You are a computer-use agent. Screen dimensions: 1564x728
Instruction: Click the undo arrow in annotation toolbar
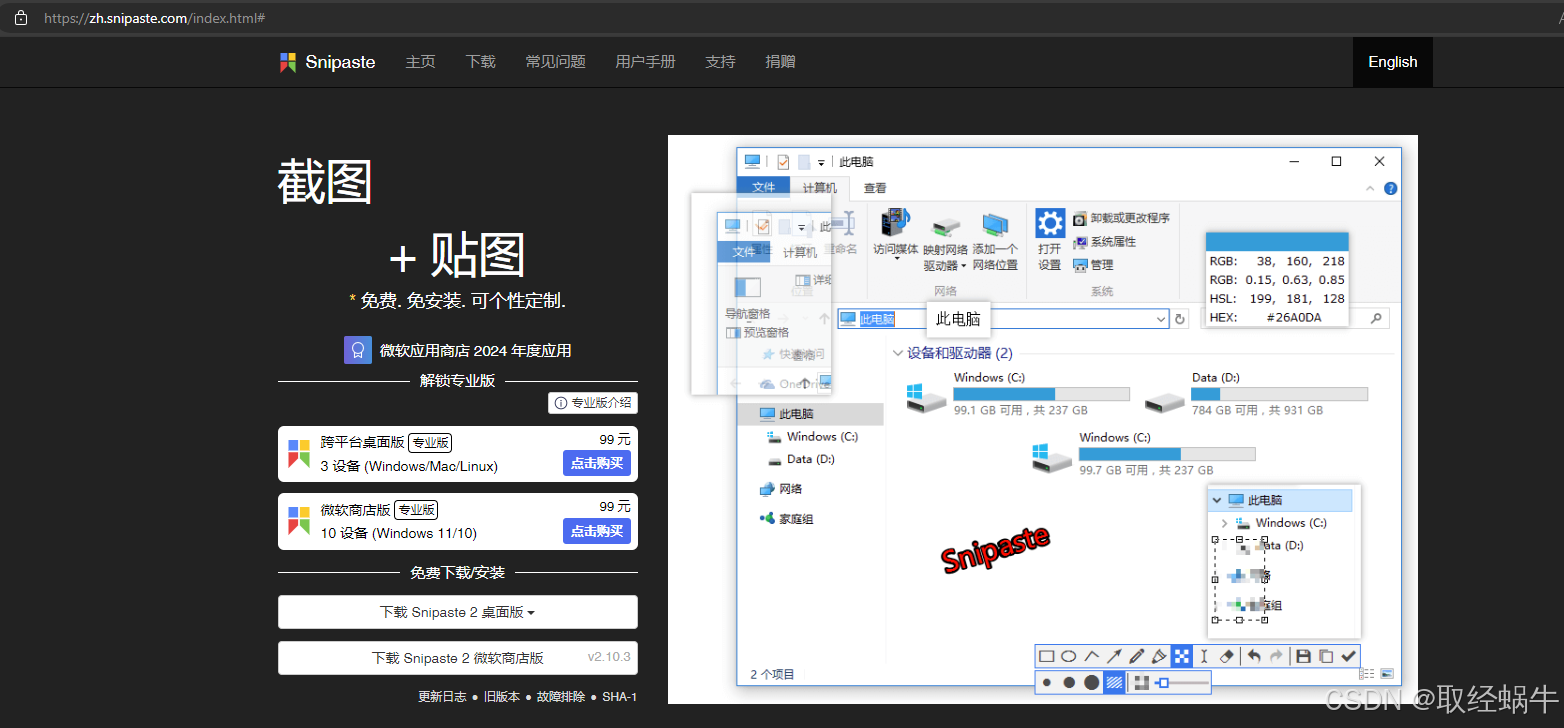(1254, 656)
